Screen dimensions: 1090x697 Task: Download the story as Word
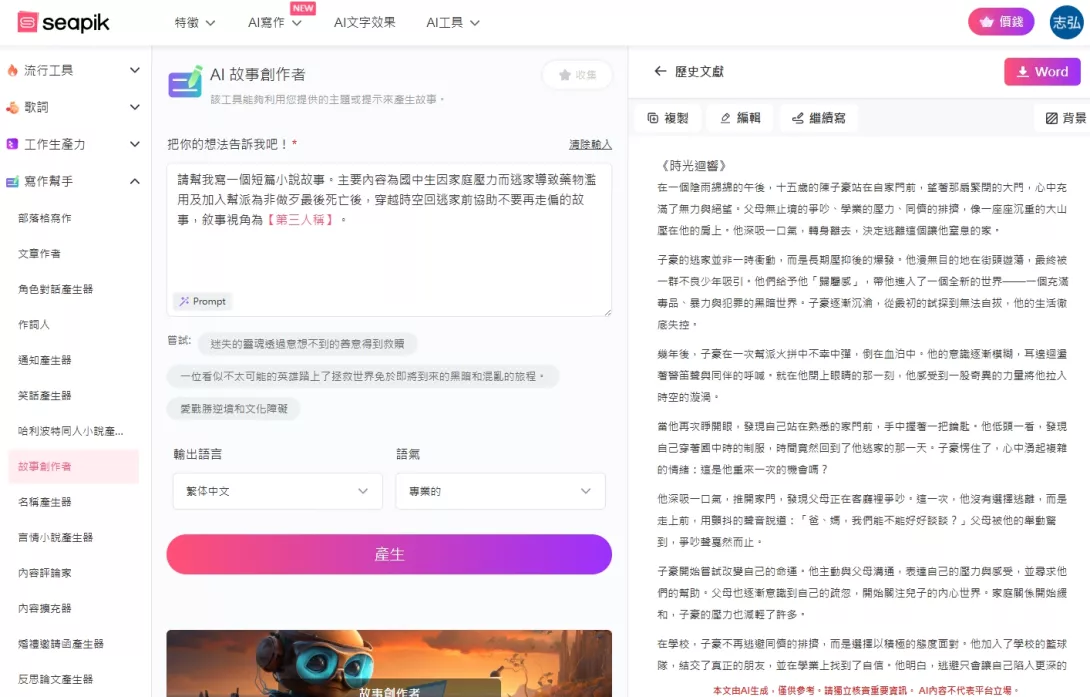tap(1042, 72)
